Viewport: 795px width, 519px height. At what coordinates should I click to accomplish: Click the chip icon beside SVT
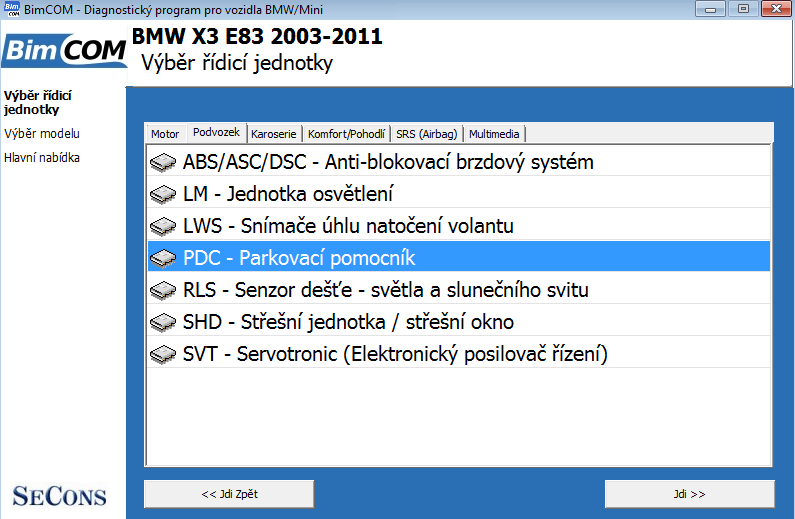click(163, 354)
